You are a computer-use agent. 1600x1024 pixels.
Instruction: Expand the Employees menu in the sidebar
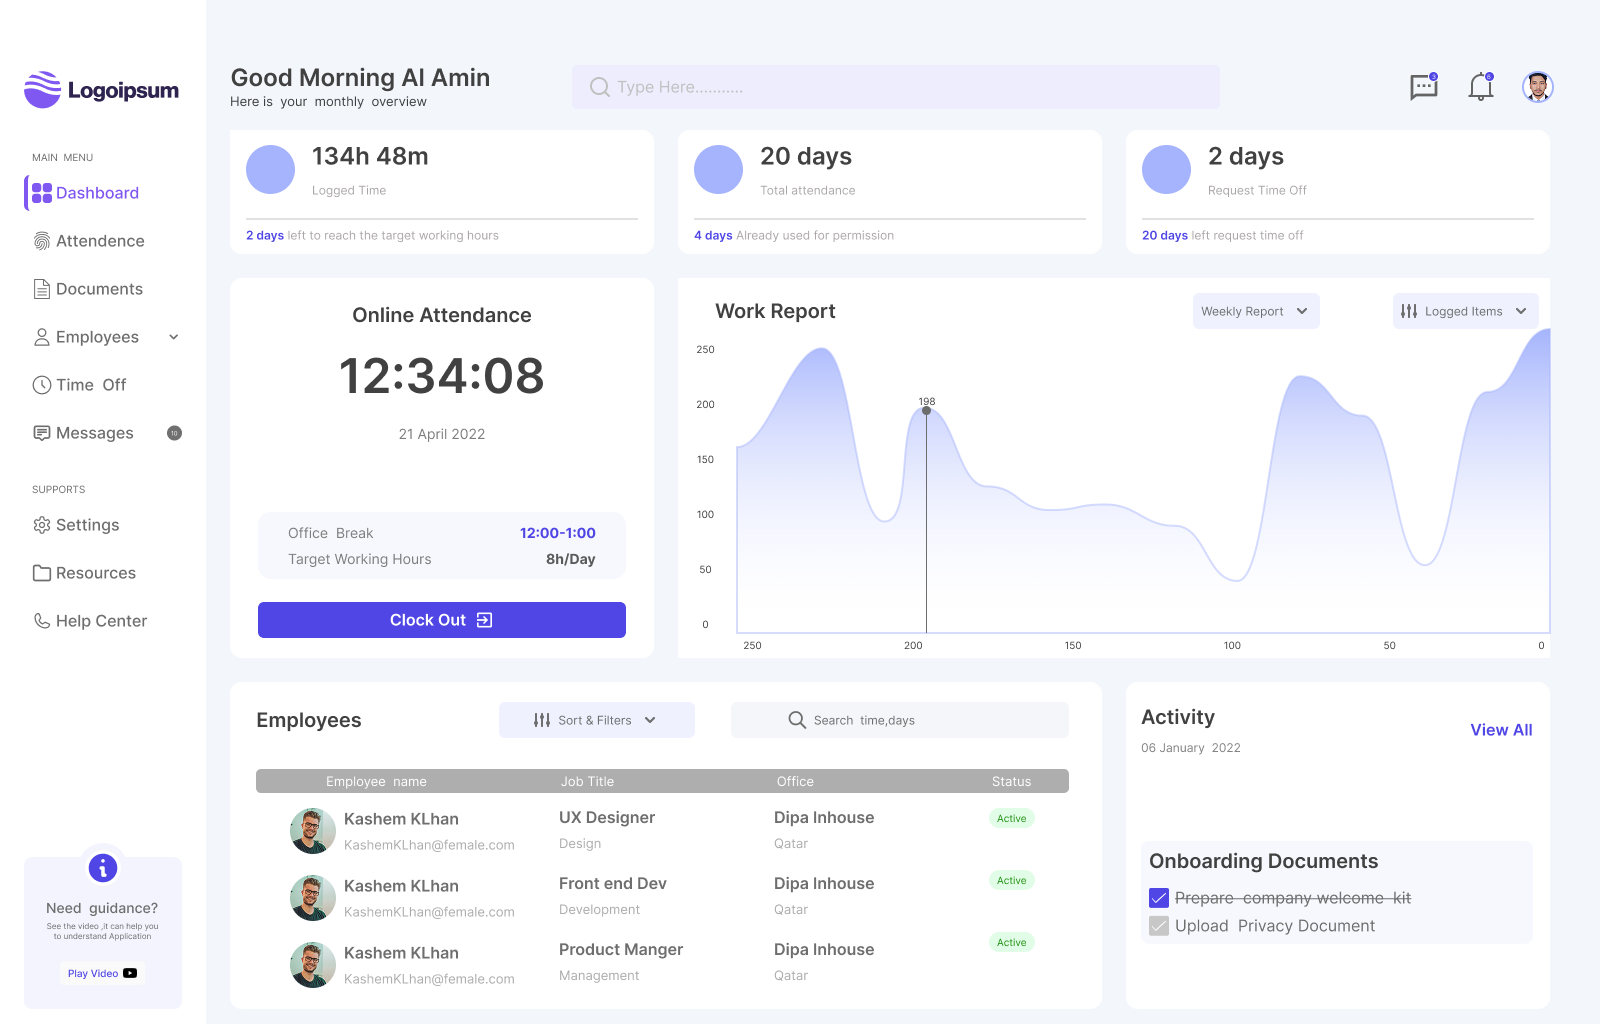tap(174, 337)
